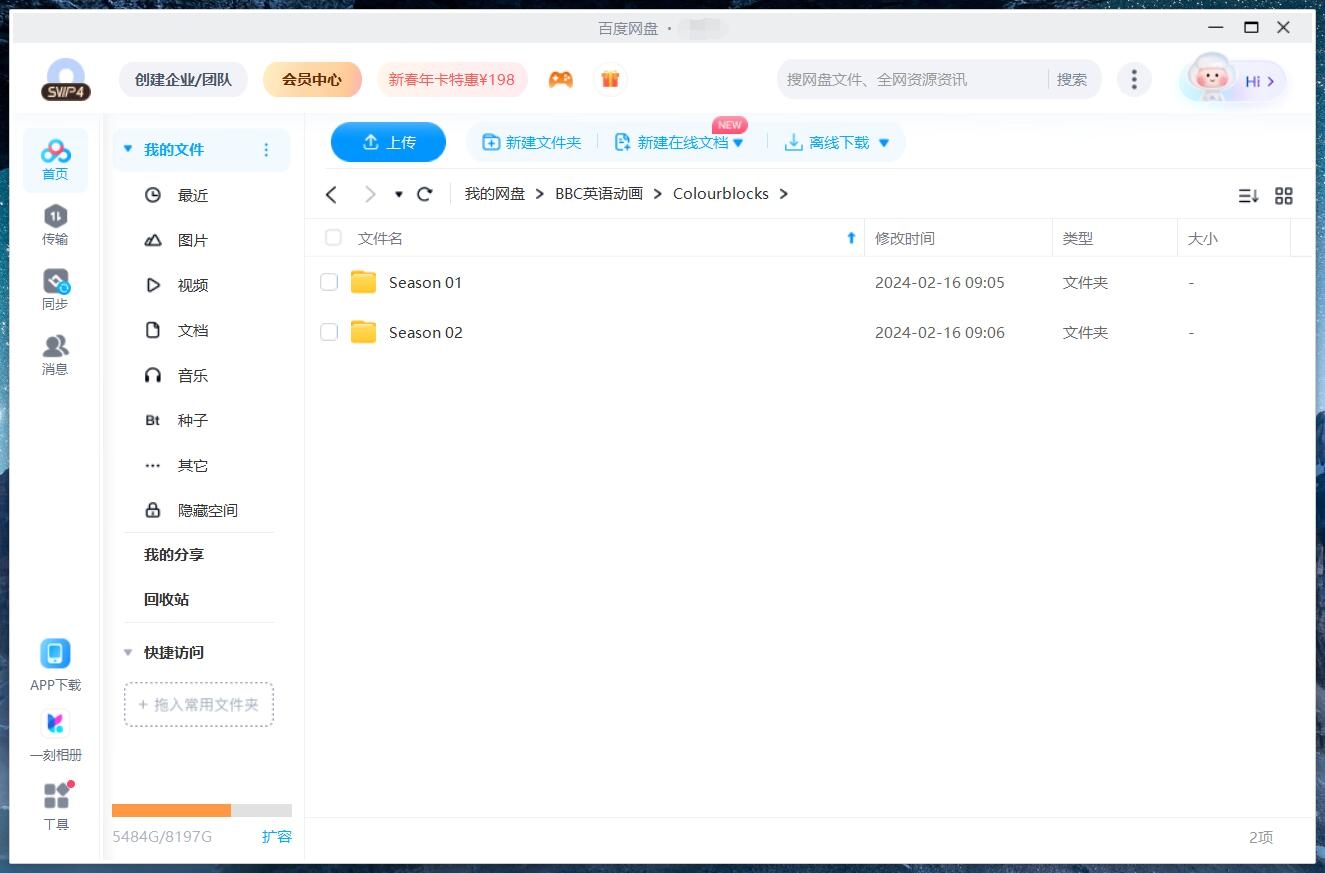Screen dimensions: 1325x873
Task: Open 会员中心 button
Action: click(312, 79)
